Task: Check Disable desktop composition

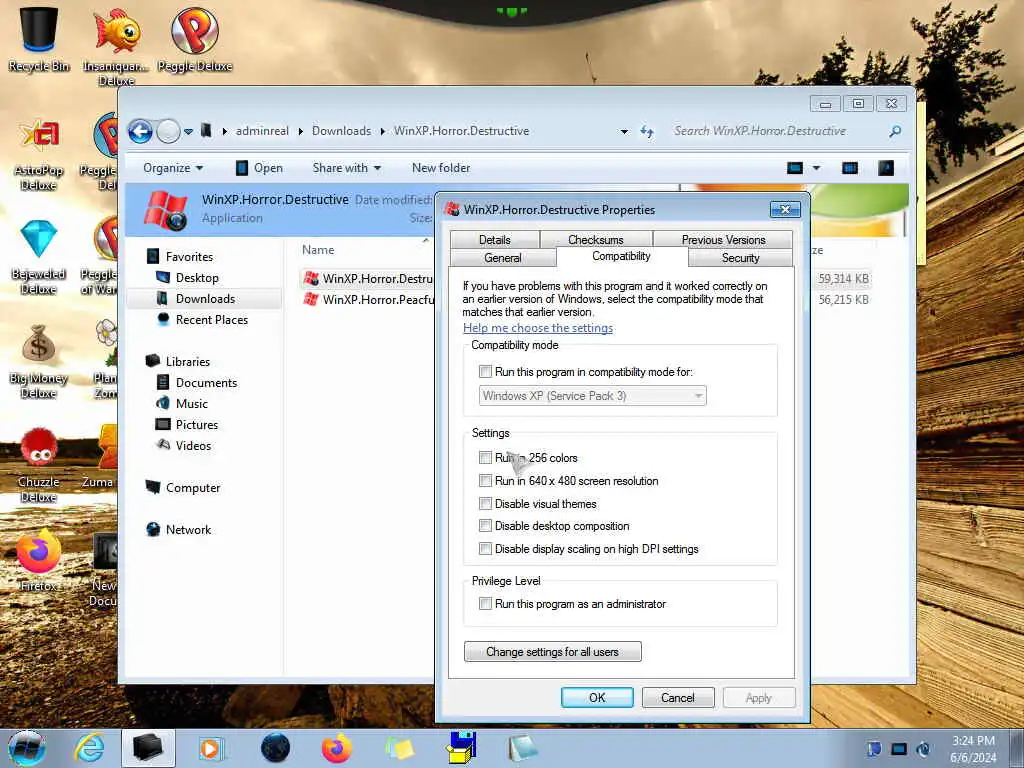Action: click(x=485, y=526)
